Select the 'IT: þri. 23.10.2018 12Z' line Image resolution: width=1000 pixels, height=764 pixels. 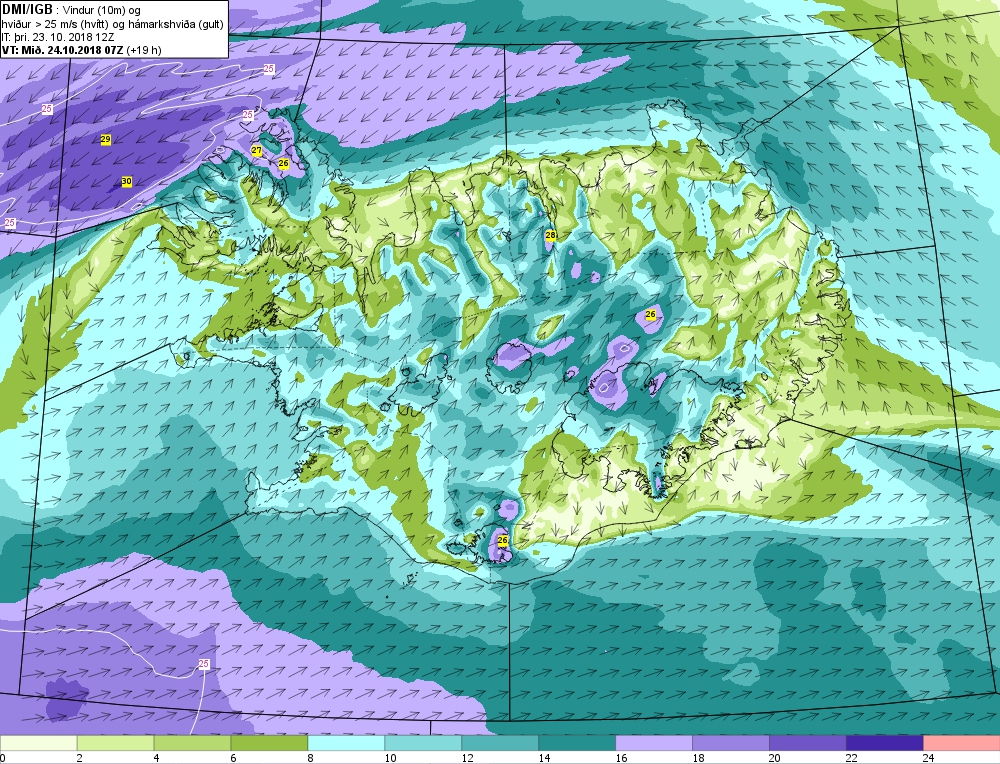pyautogui.click(x=58, y=37)
